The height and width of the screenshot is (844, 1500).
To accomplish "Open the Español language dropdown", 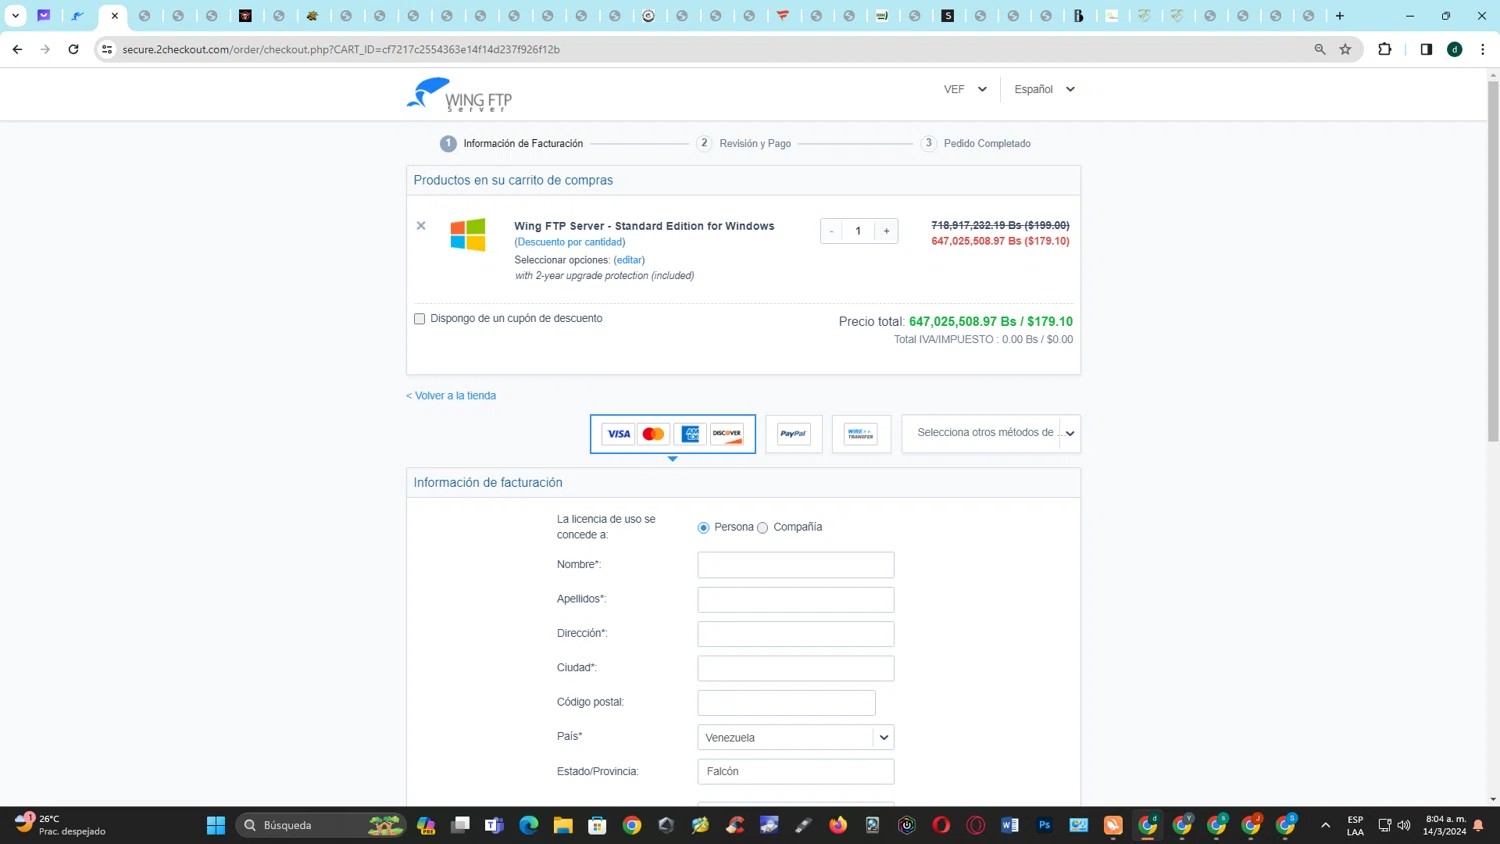I will (x=1044, y=89).
